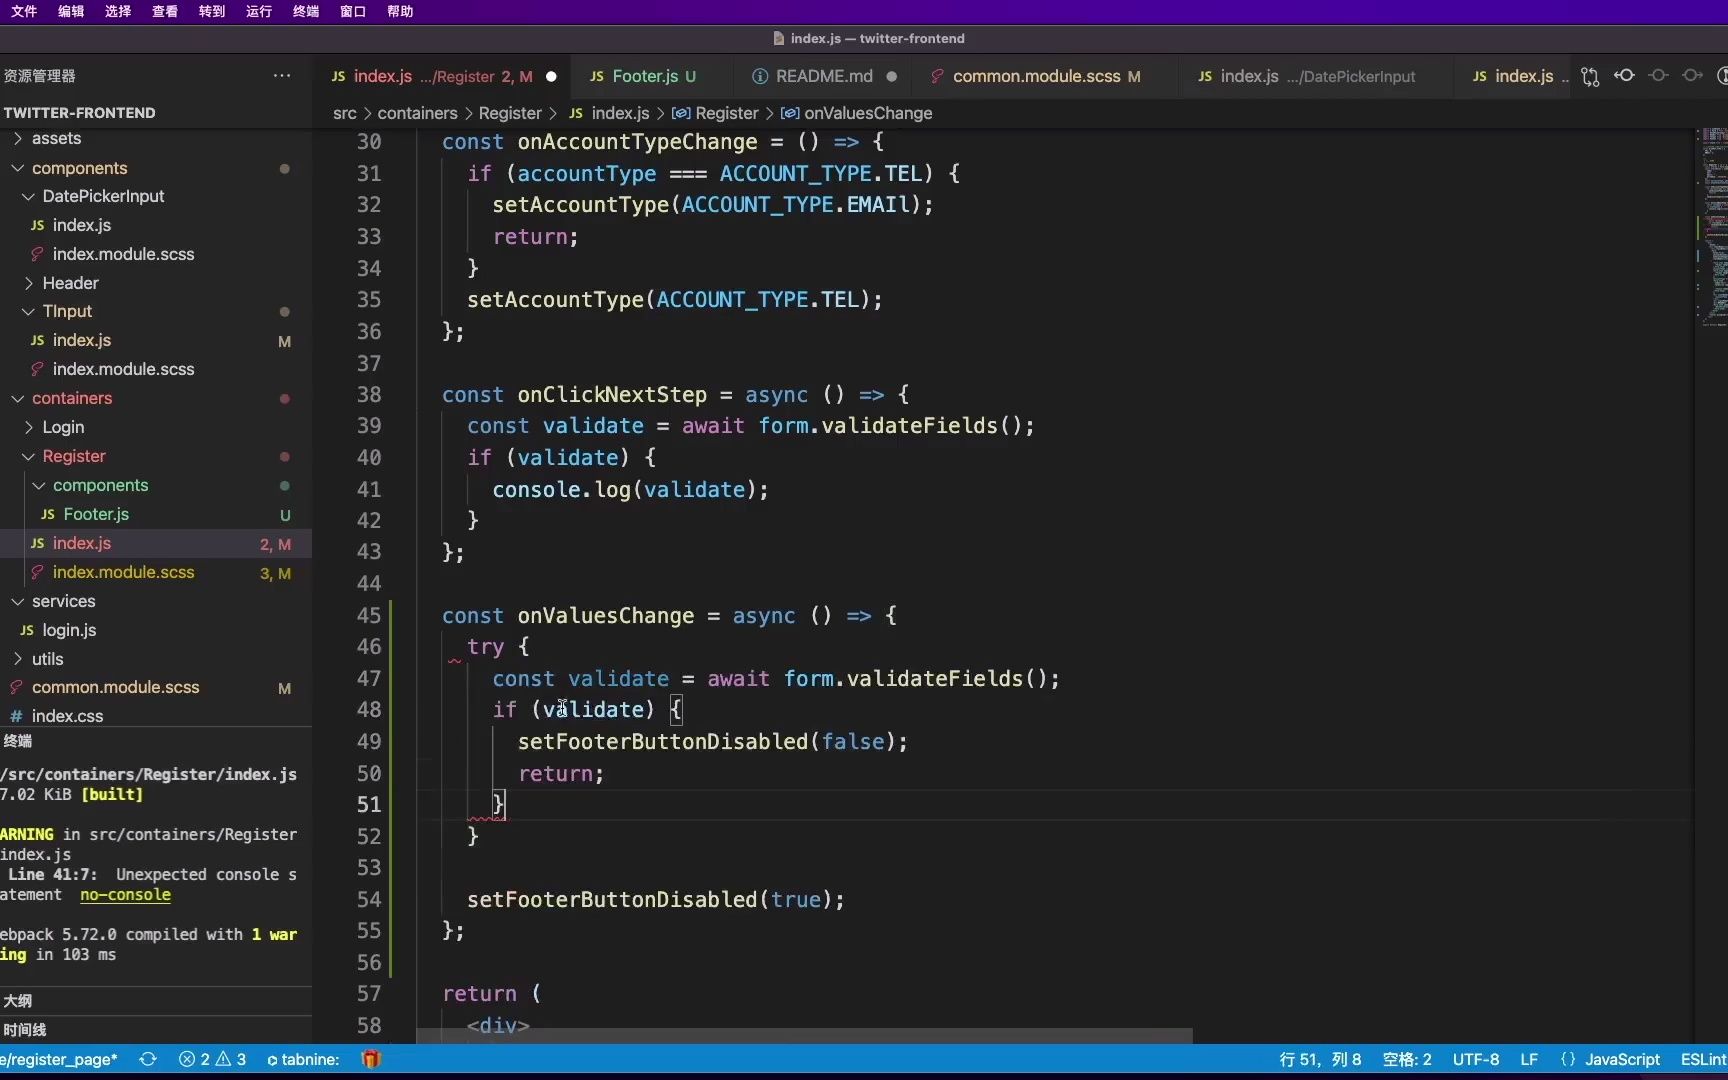Click the curly braces icon next to JavaScript language mode

[x=1567, y=1059]
